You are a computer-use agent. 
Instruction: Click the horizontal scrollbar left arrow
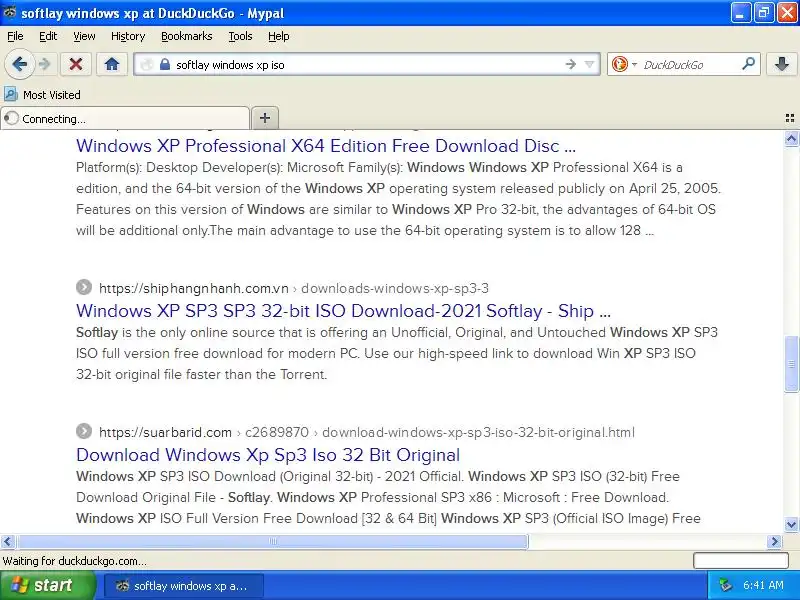point(8,541)
